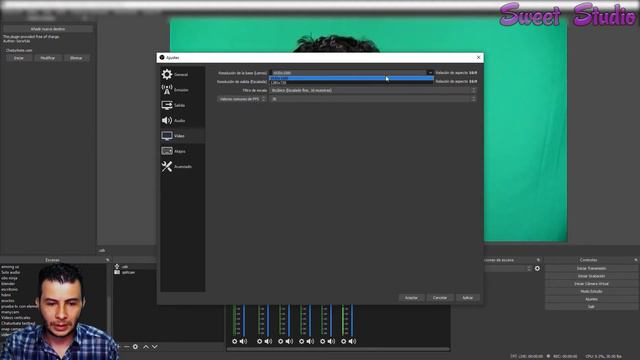Move selected source down with arrow
Image resolution: width=640 pixels, height=360 pixels.
[x=155, y=347]
